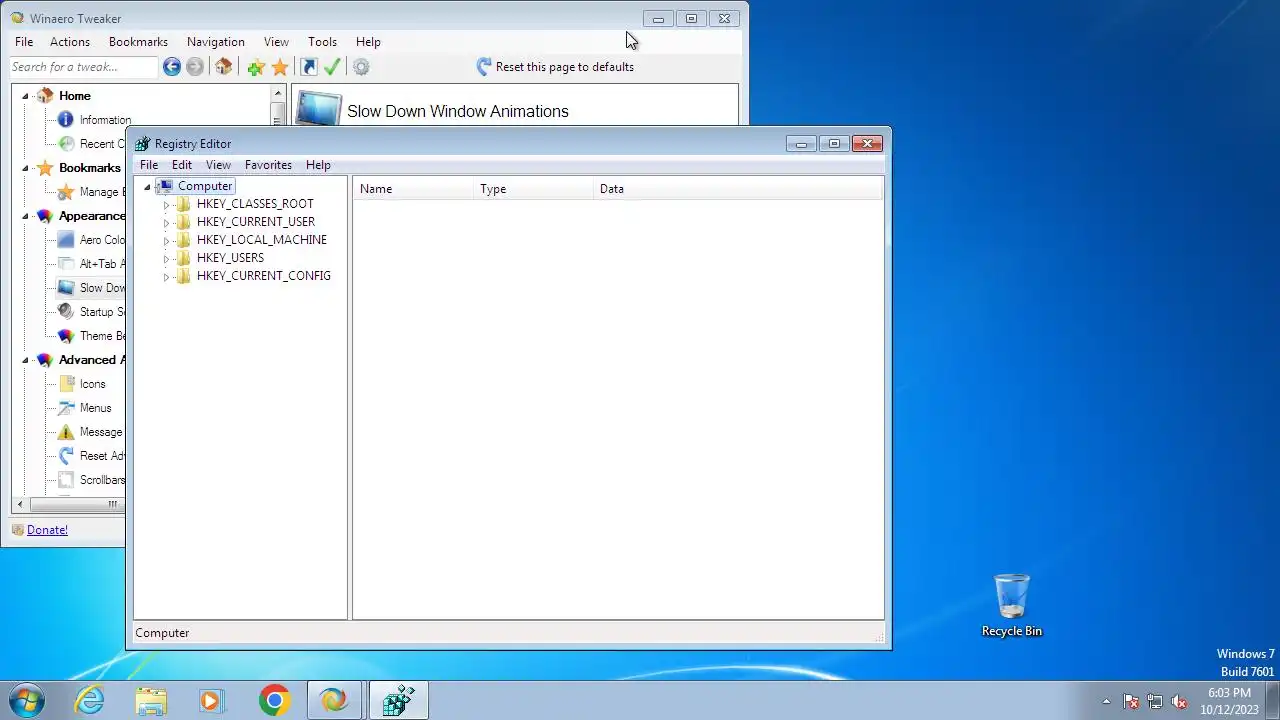Open Windows Media Player from the taskbar
The height and width of the screenshot is (720, 1280).
pyautogui.click(x=212, y=701)
